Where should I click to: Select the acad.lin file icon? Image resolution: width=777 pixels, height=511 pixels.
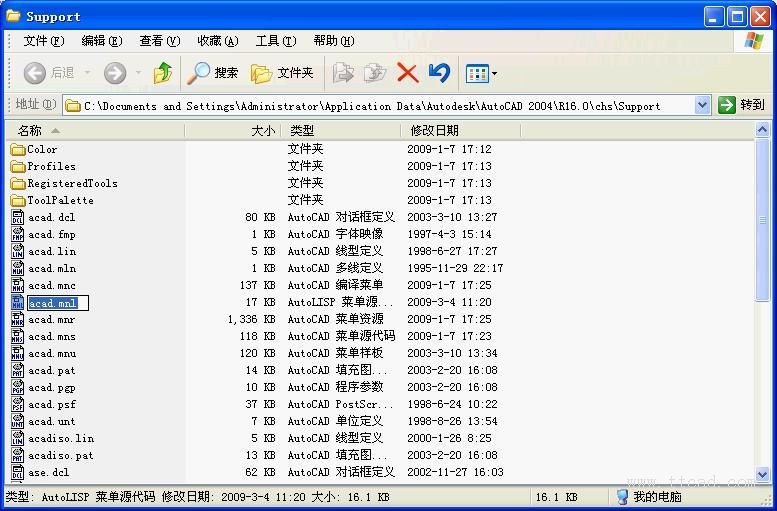[x=17, y=251]
